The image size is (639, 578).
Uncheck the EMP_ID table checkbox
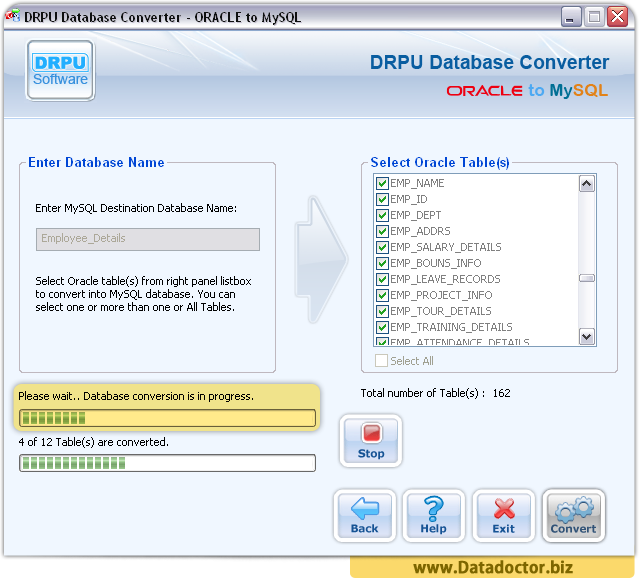(x=382, y=199)
